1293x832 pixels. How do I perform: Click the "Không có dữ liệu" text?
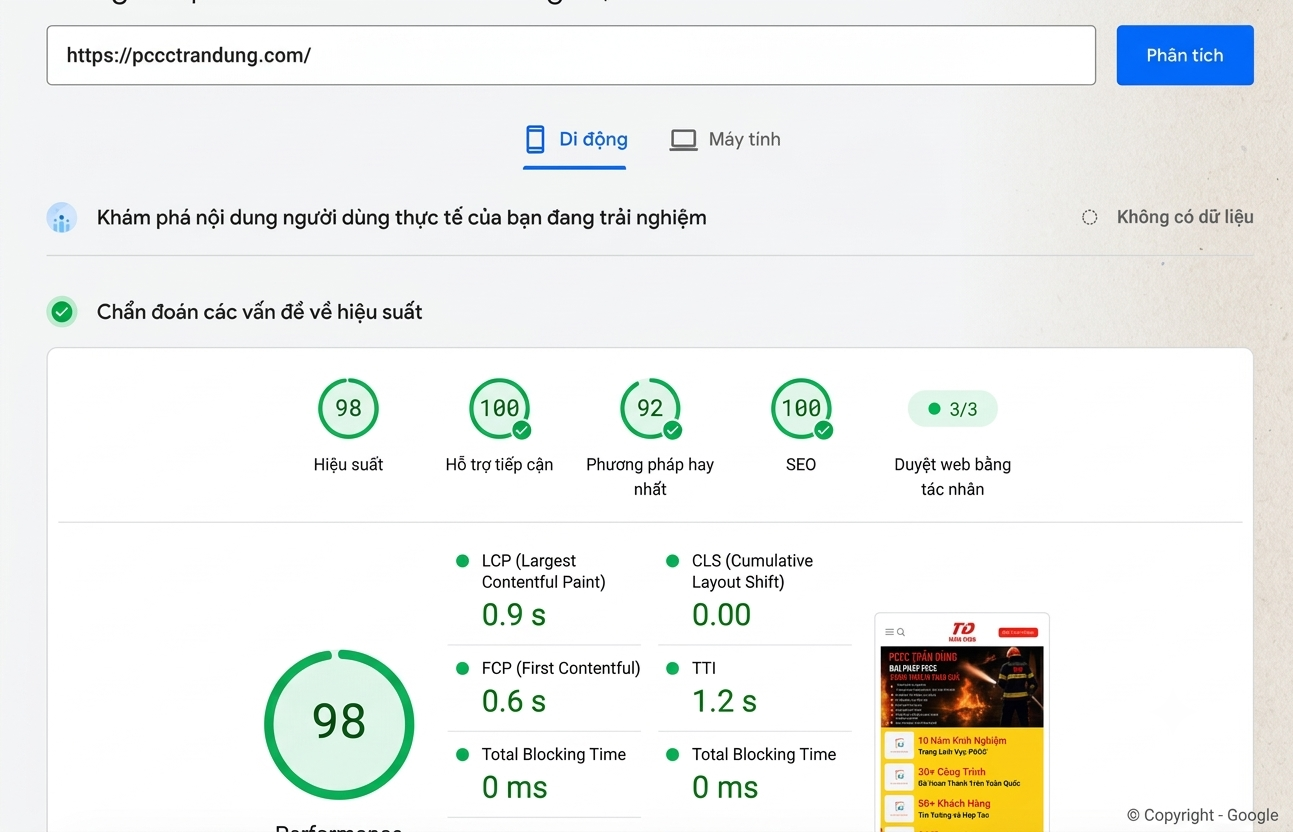point(1185,217)
